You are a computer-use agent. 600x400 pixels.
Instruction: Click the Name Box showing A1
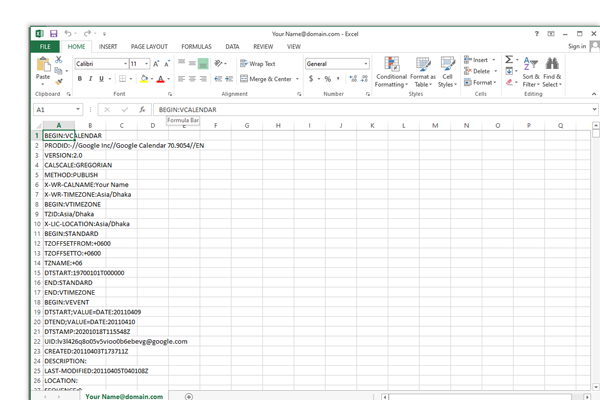click(x=57, y=110)
